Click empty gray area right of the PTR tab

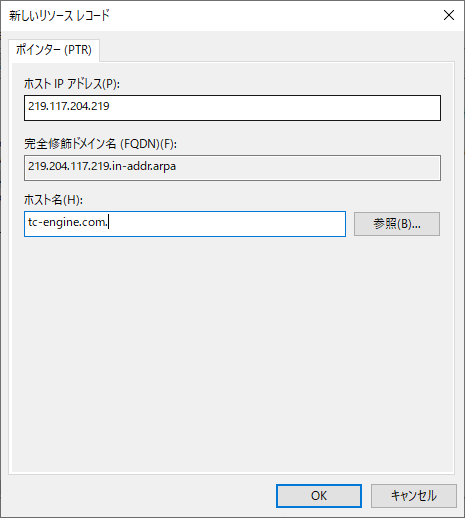[277, 47]
